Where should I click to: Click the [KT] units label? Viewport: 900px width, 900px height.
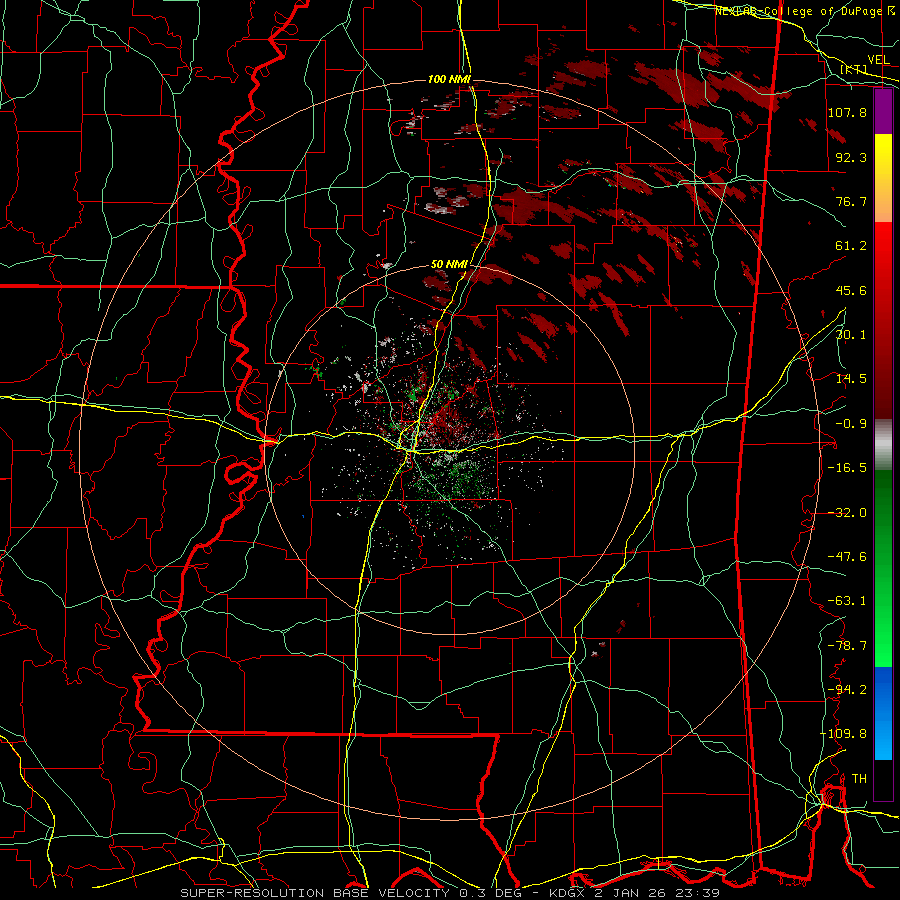coord(854,69)
